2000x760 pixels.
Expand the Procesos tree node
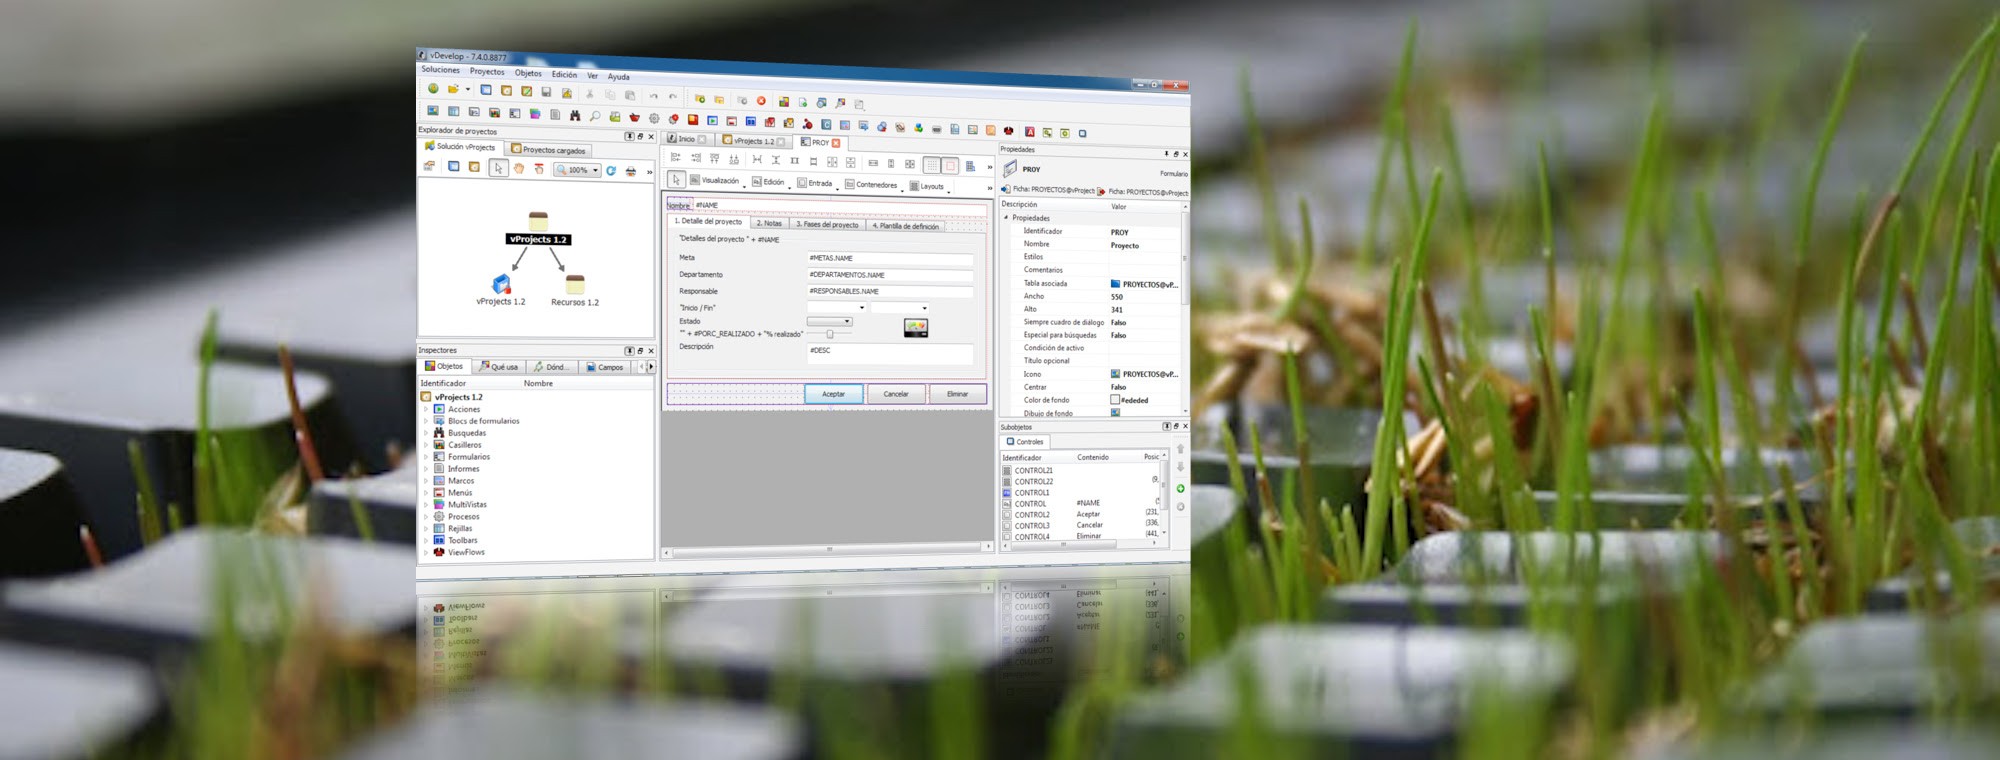426,517
